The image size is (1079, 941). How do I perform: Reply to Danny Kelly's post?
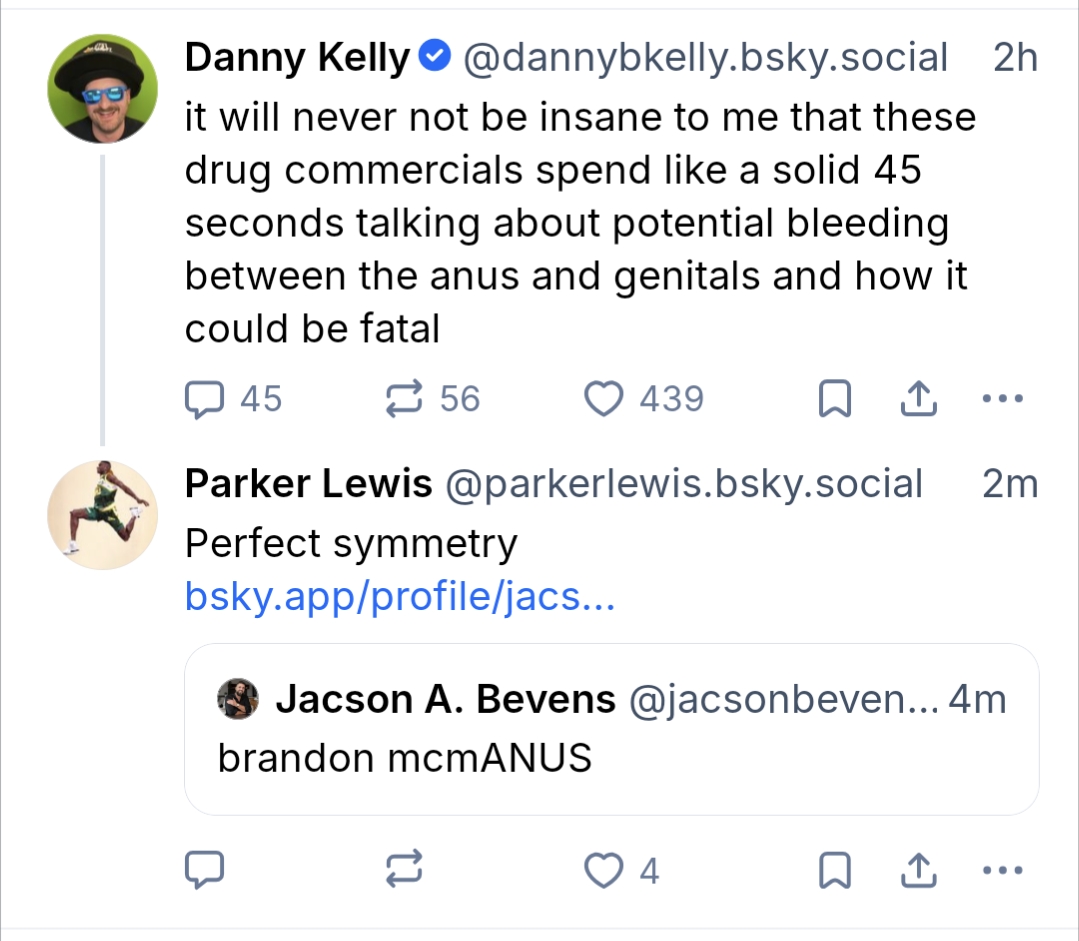(206, 400)
